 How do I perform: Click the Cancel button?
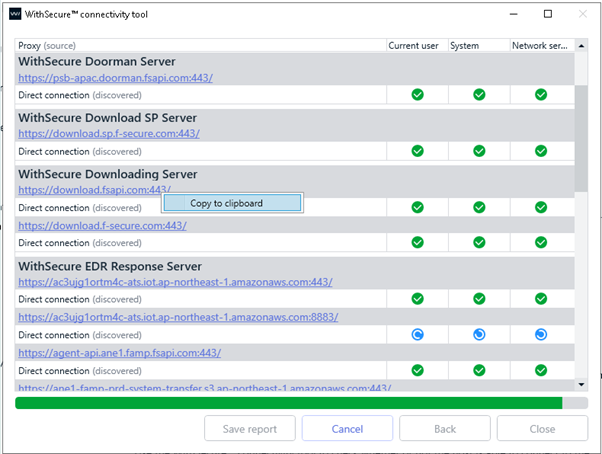(x=347, y=428)
